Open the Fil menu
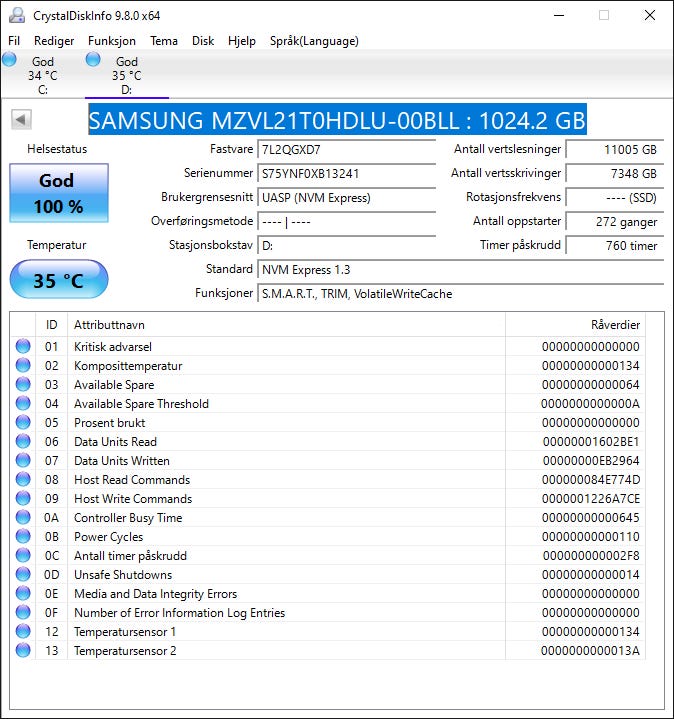This screenshot has height=719, width=674. point(14,41)
